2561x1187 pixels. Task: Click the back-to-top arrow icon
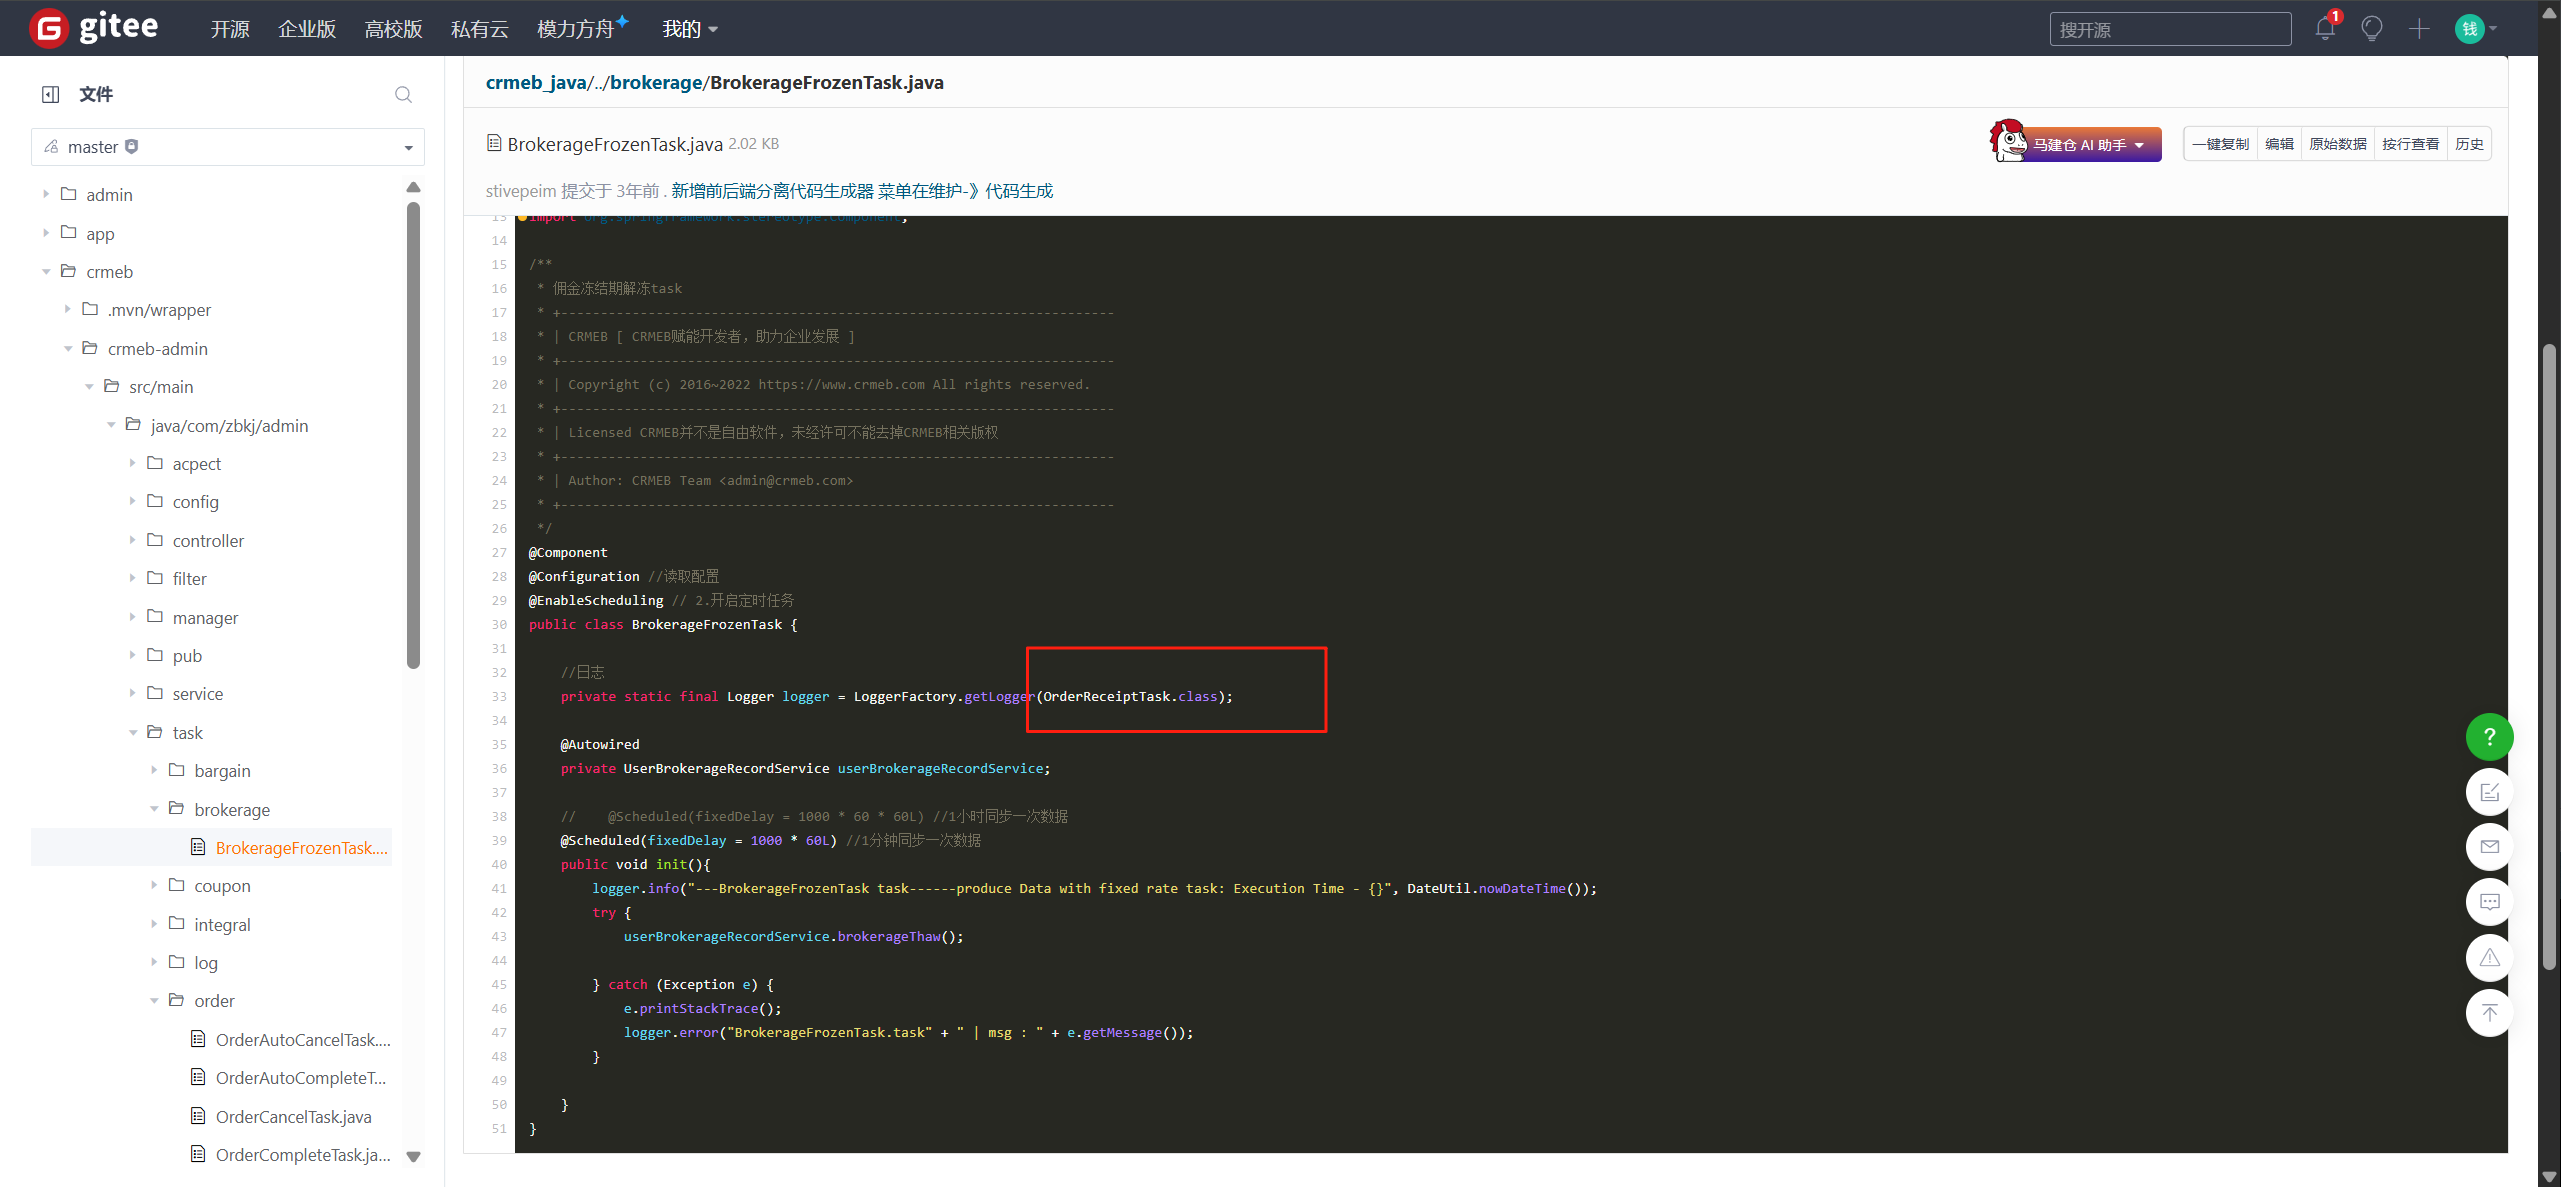point(2489,1012)
